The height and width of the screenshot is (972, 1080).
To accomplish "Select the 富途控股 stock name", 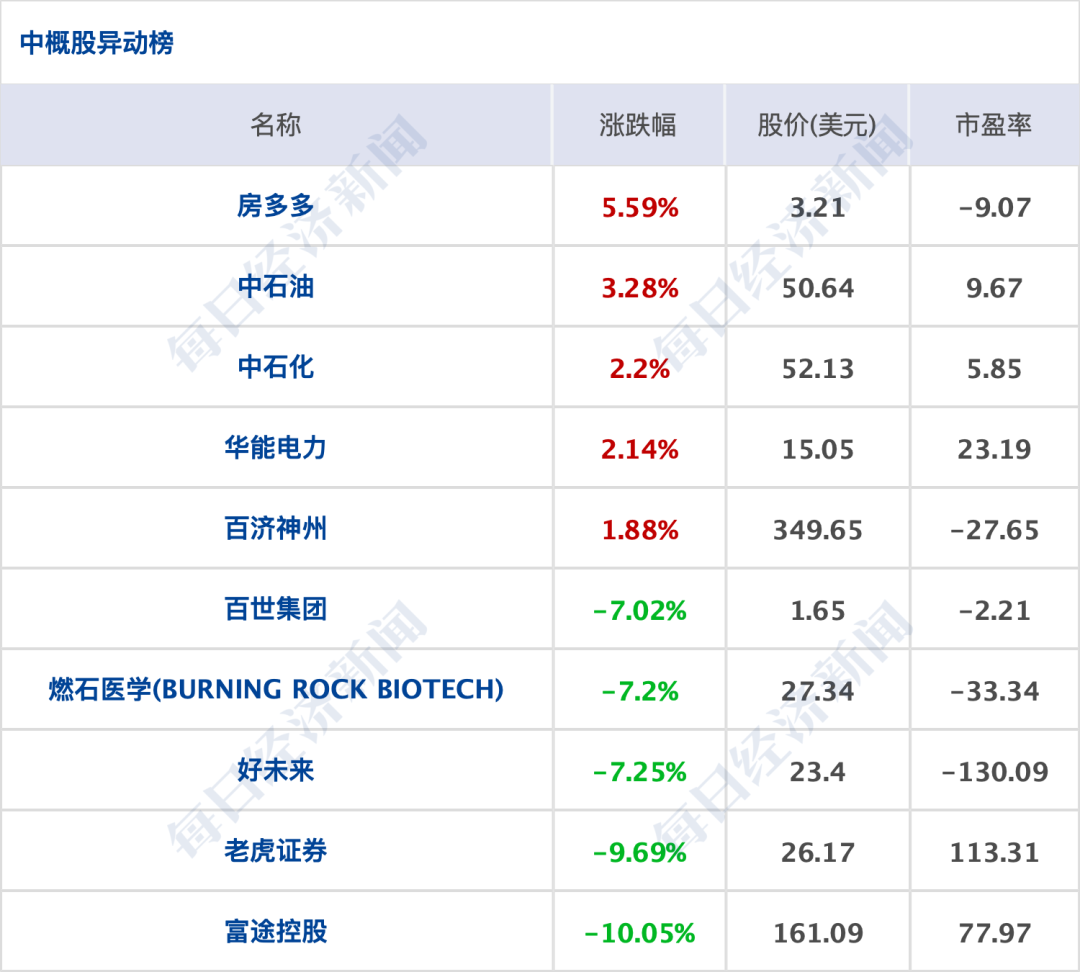I will (276, 932).
